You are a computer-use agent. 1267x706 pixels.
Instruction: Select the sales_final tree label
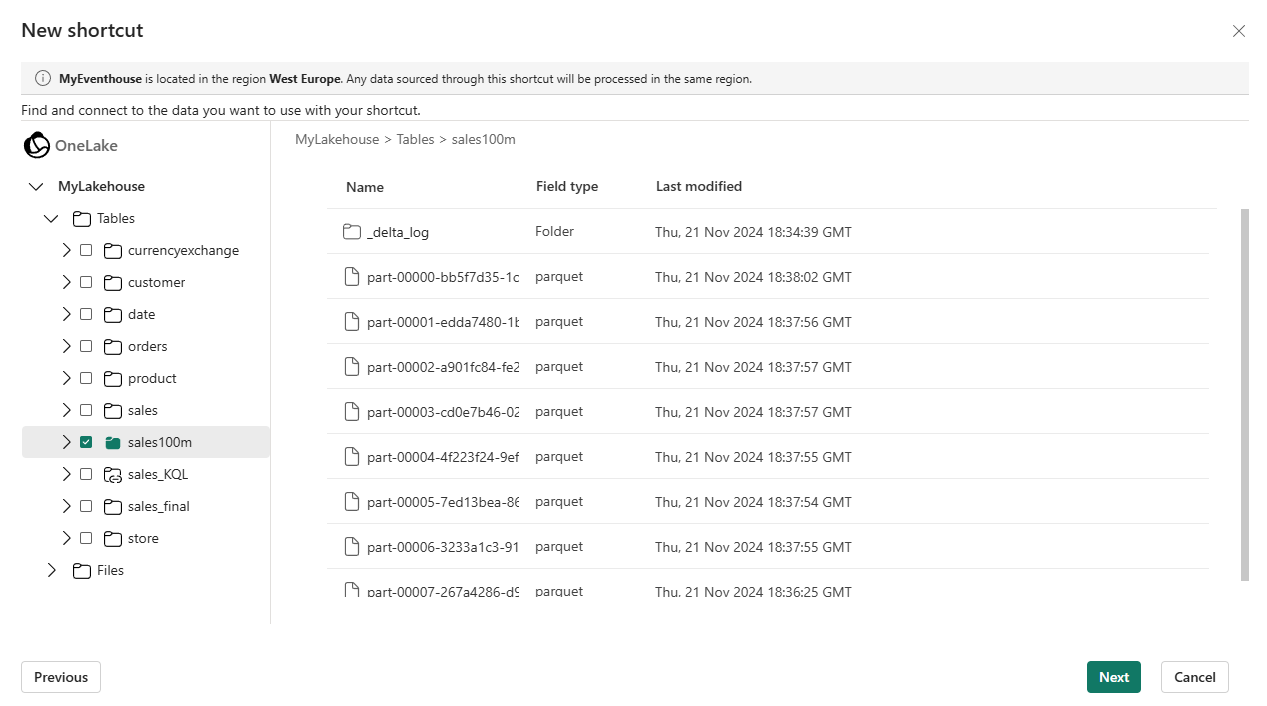click(x=159, y=506)
